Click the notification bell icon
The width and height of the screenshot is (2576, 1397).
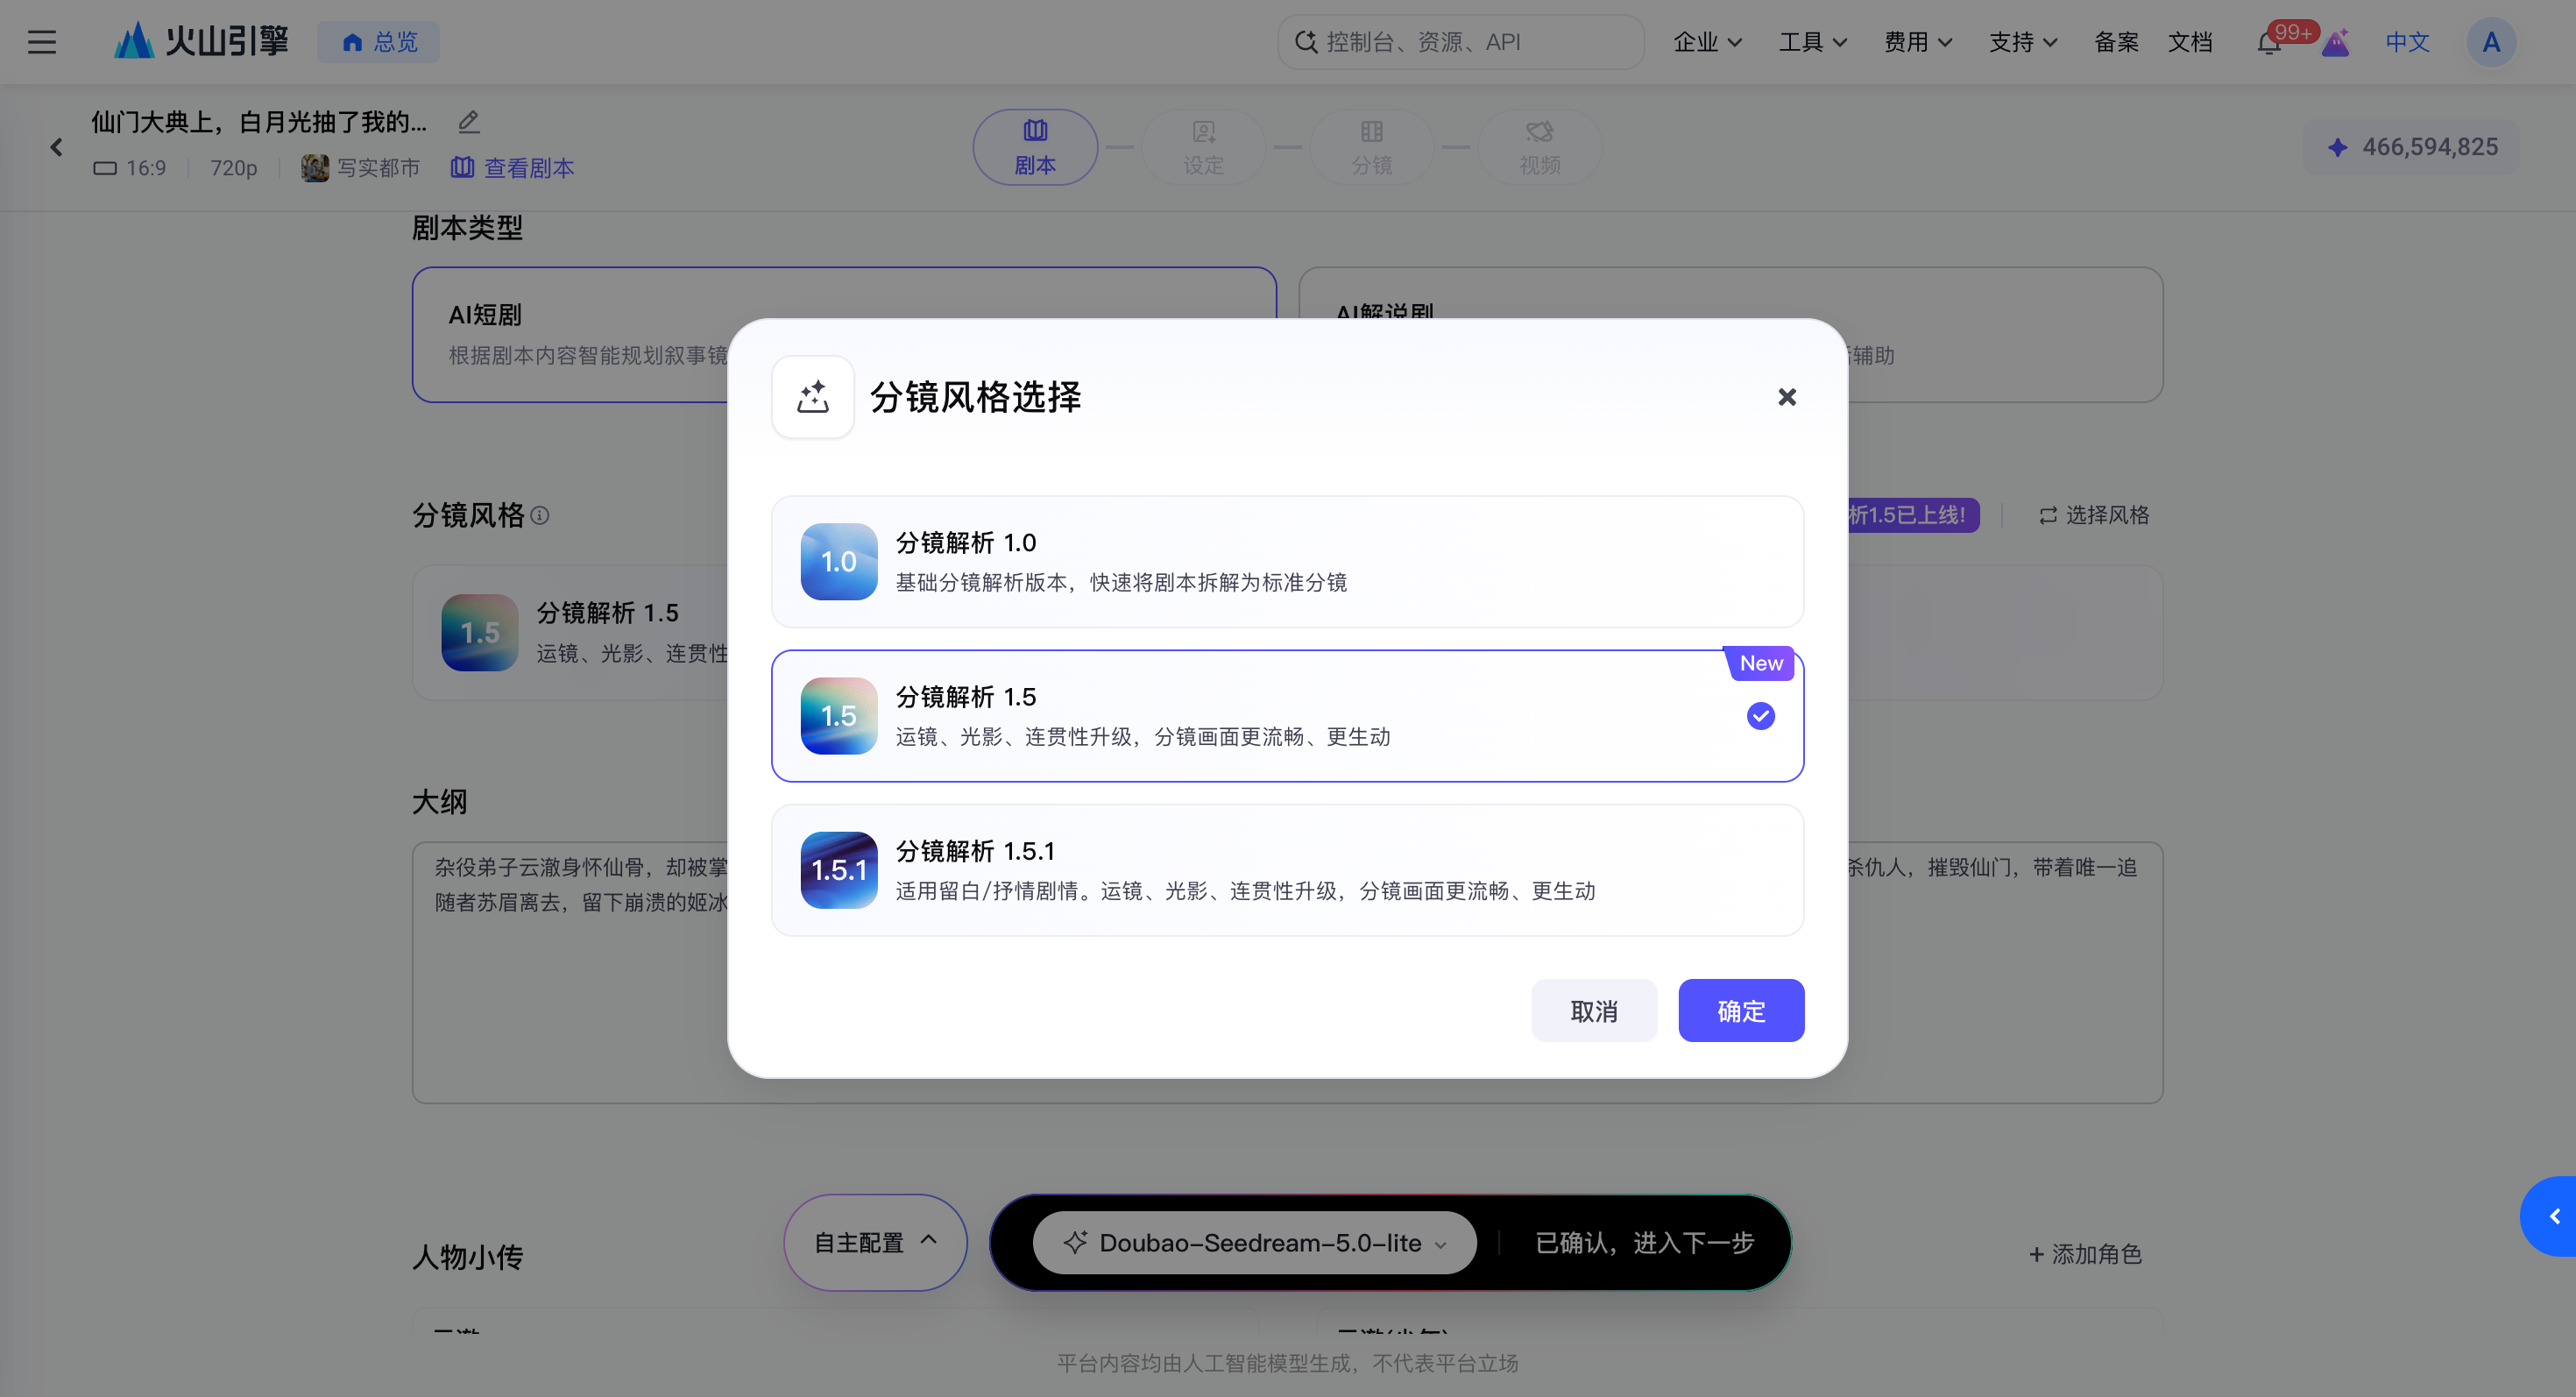point(2269,43)
